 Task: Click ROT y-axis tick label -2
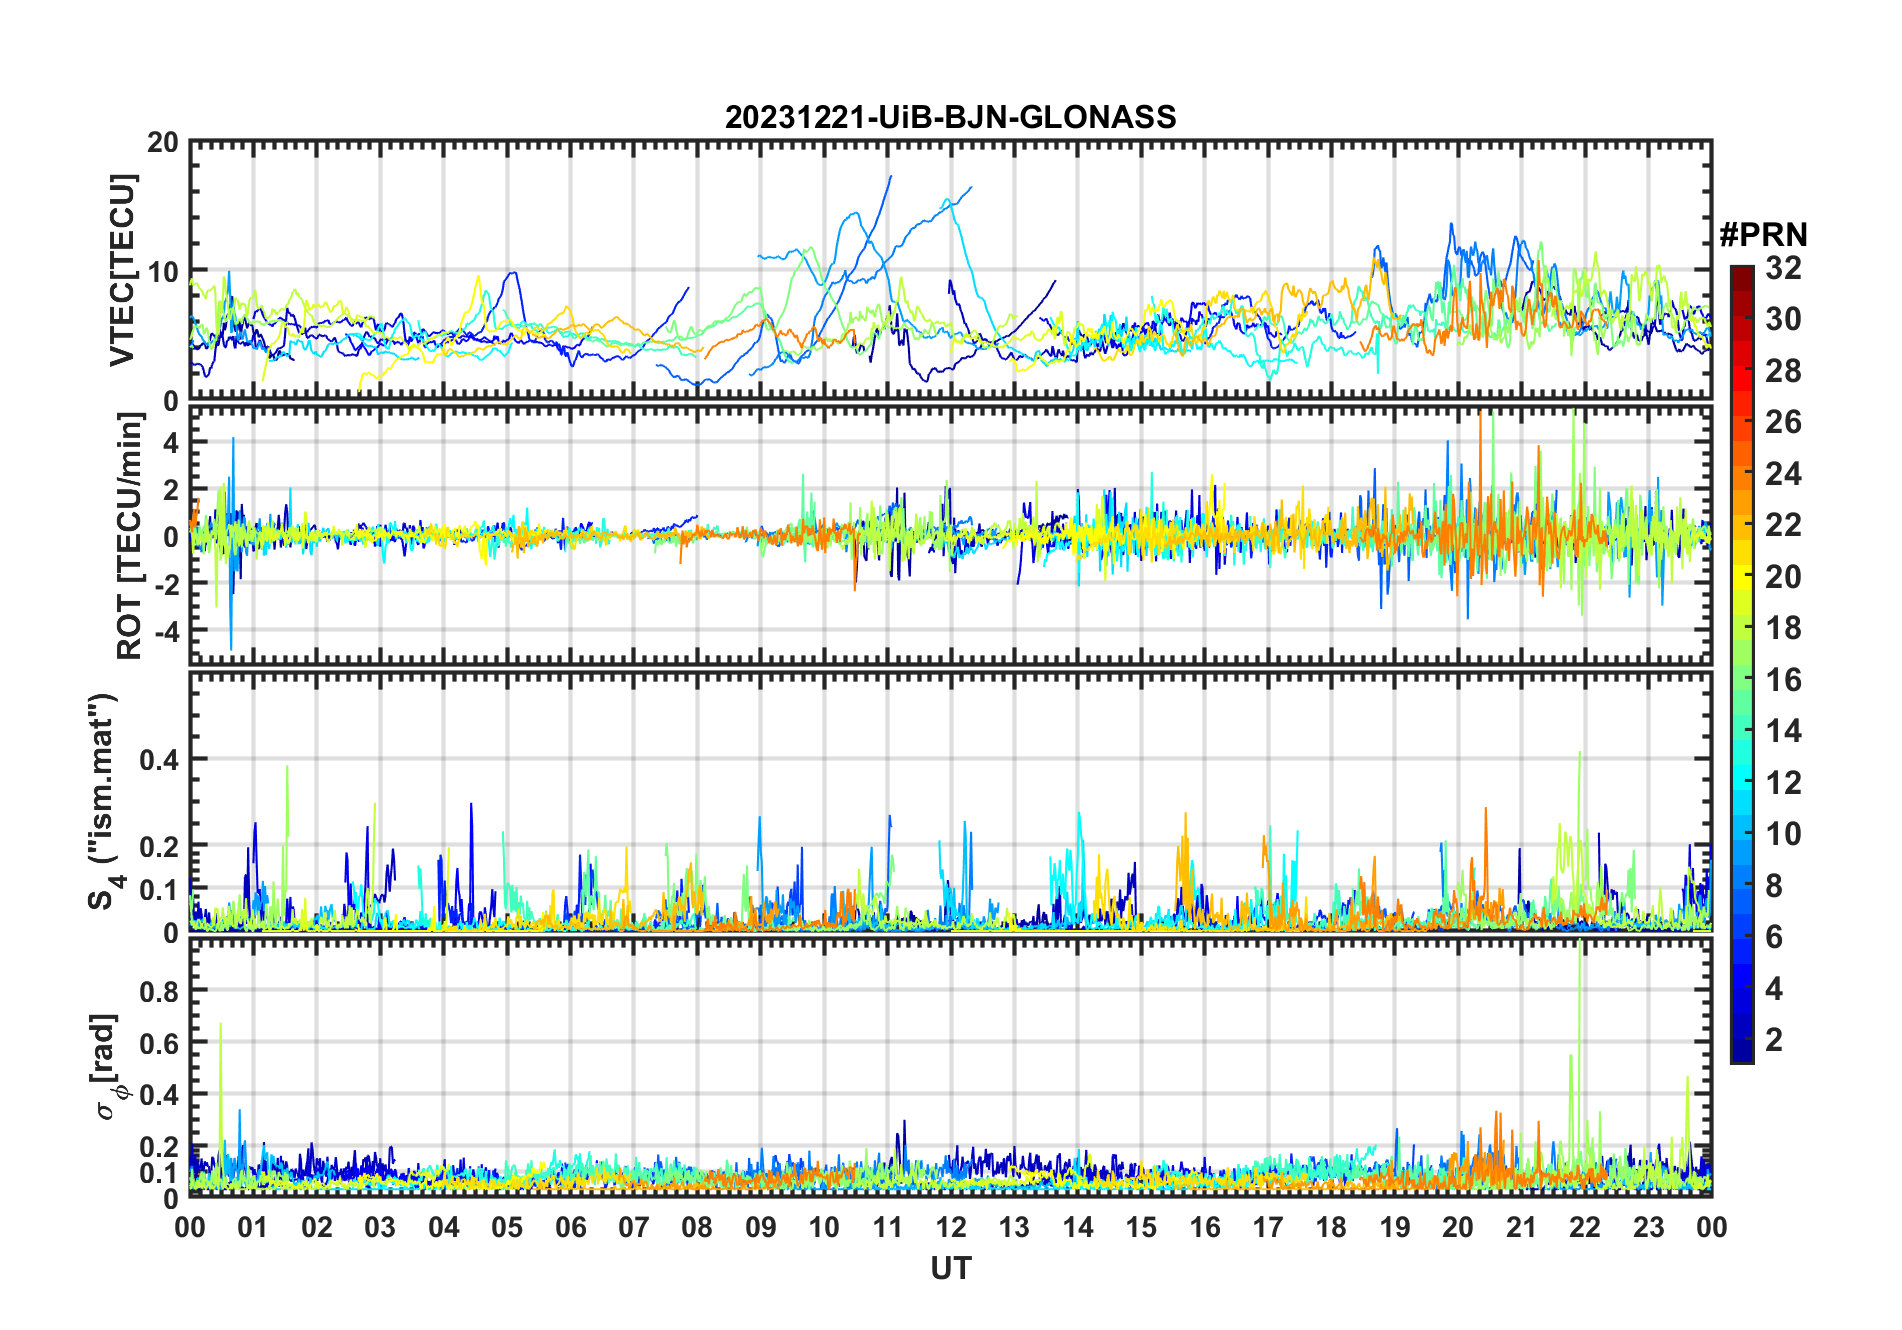point(166,584)
